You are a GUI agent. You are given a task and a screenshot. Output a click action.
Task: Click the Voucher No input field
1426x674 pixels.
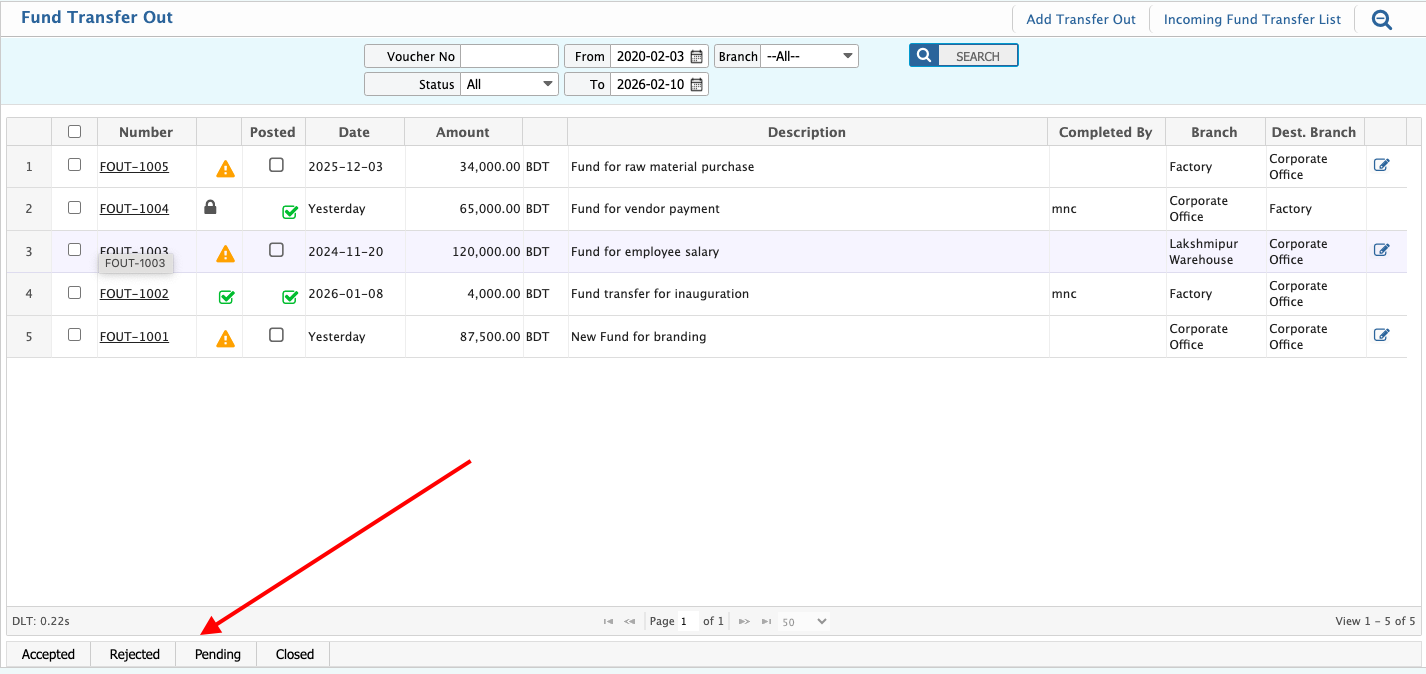pyautogui.click(x=509, y=57)
